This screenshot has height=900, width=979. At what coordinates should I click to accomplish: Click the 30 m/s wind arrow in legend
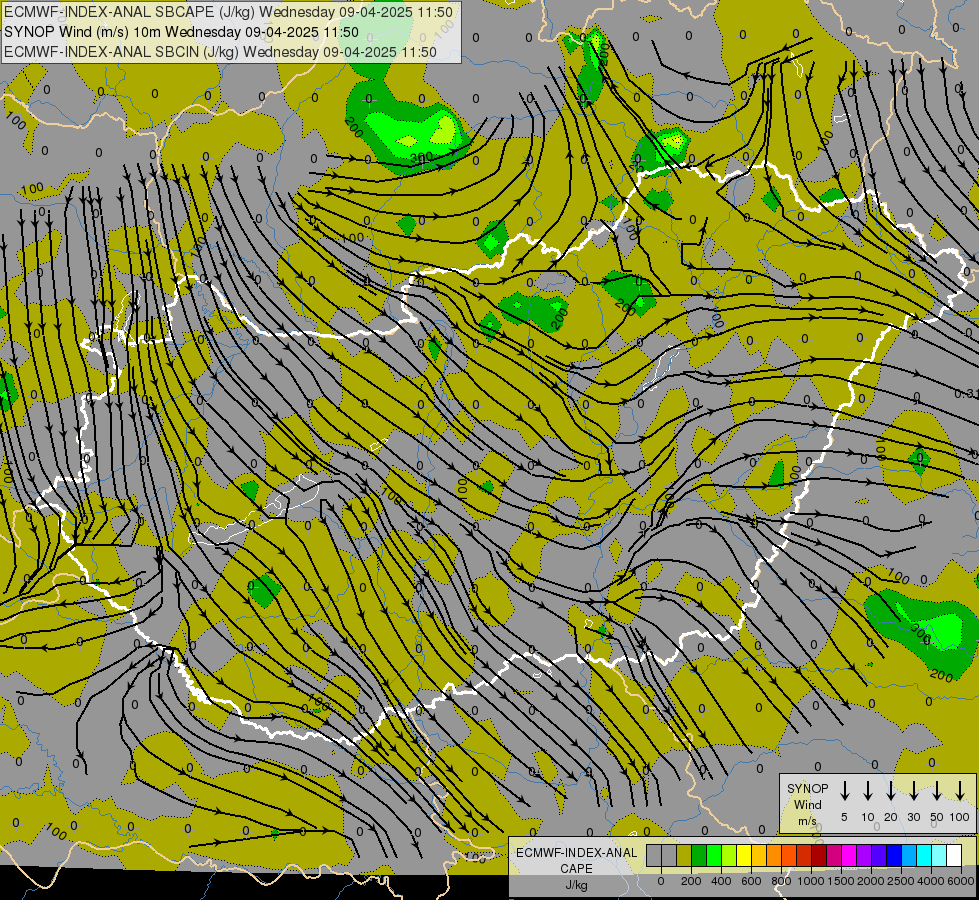(913, 791)
